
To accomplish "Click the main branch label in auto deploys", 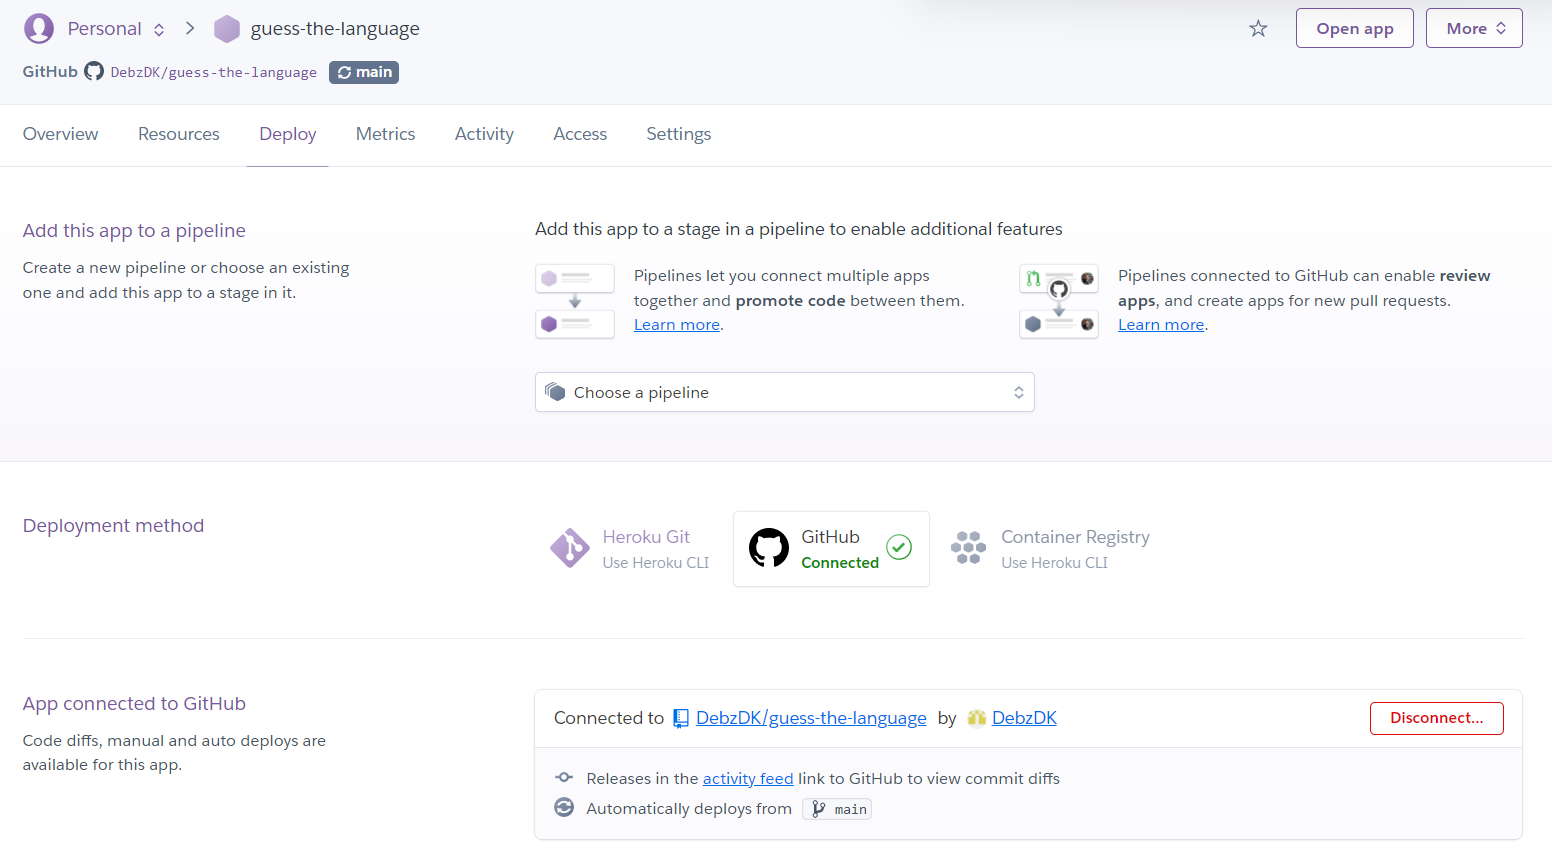I will coord(837,809).
